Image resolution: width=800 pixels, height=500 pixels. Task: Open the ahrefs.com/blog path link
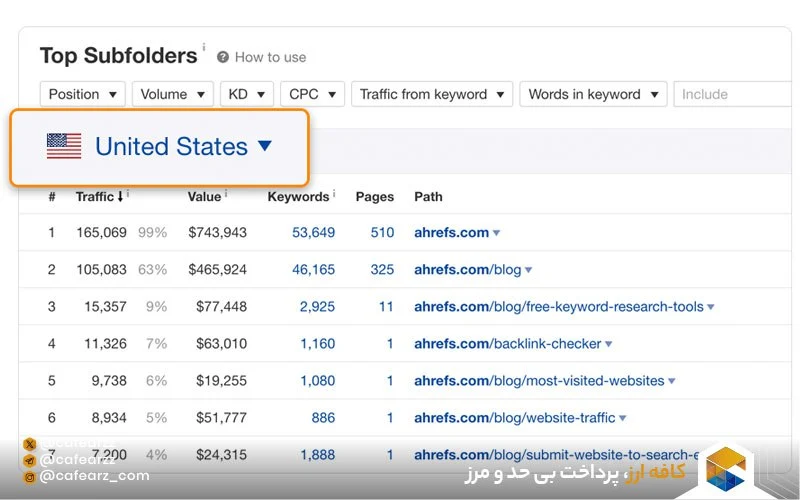[x=467, y=269]
